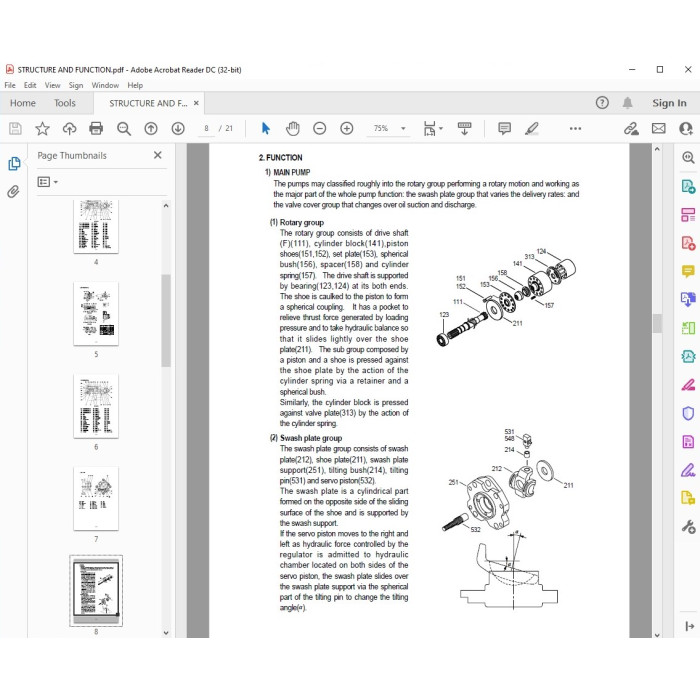Viewport: 700px width, 700px height.
Task: Go to next page with the down arrow
Action: pyautogui.click(x=178, y=129)
